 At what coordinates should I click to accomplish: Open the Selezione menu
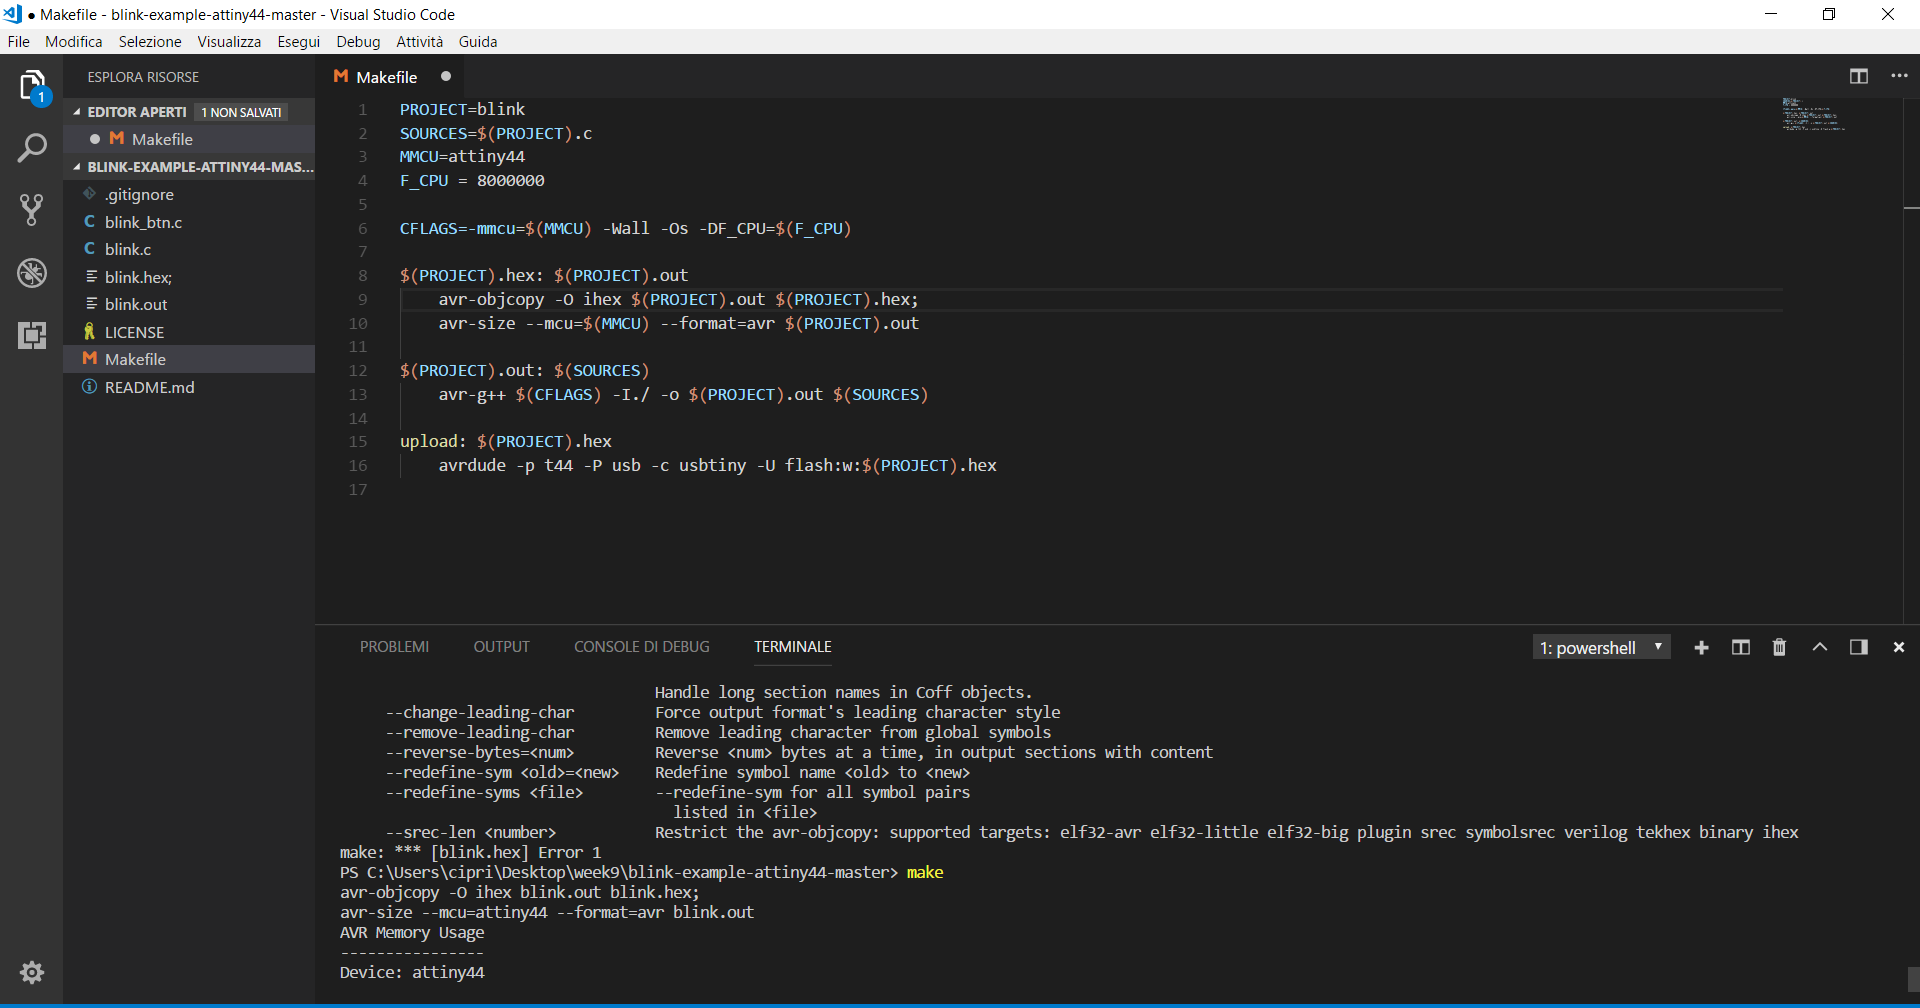point(150,41)
